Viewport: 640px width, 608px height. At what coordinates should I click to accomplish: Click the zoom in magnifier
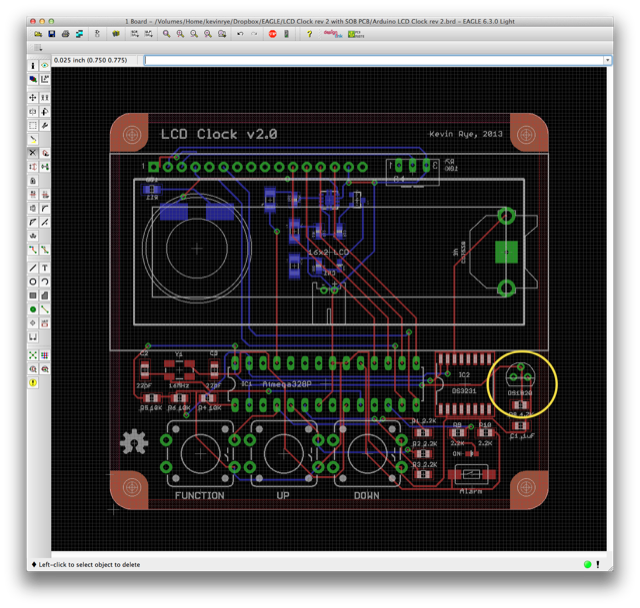[180, 34]
